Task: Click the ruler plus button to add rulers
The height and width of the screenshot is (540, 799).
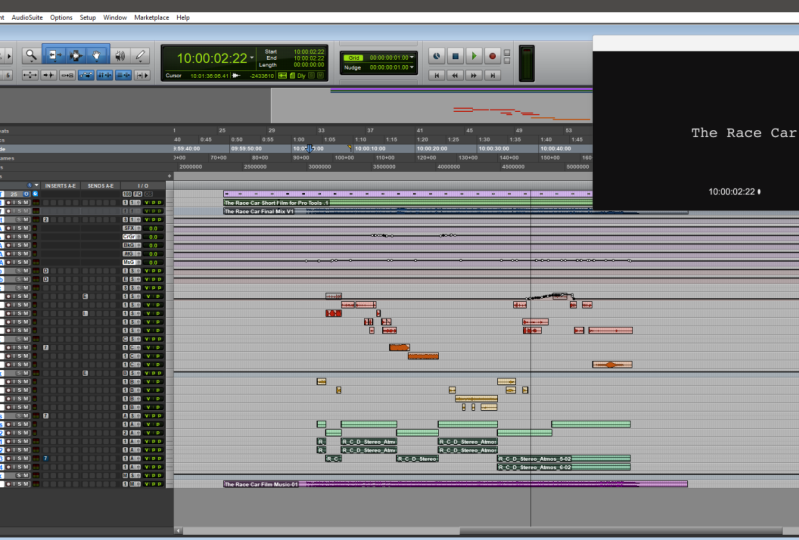Action: [170, 176]
